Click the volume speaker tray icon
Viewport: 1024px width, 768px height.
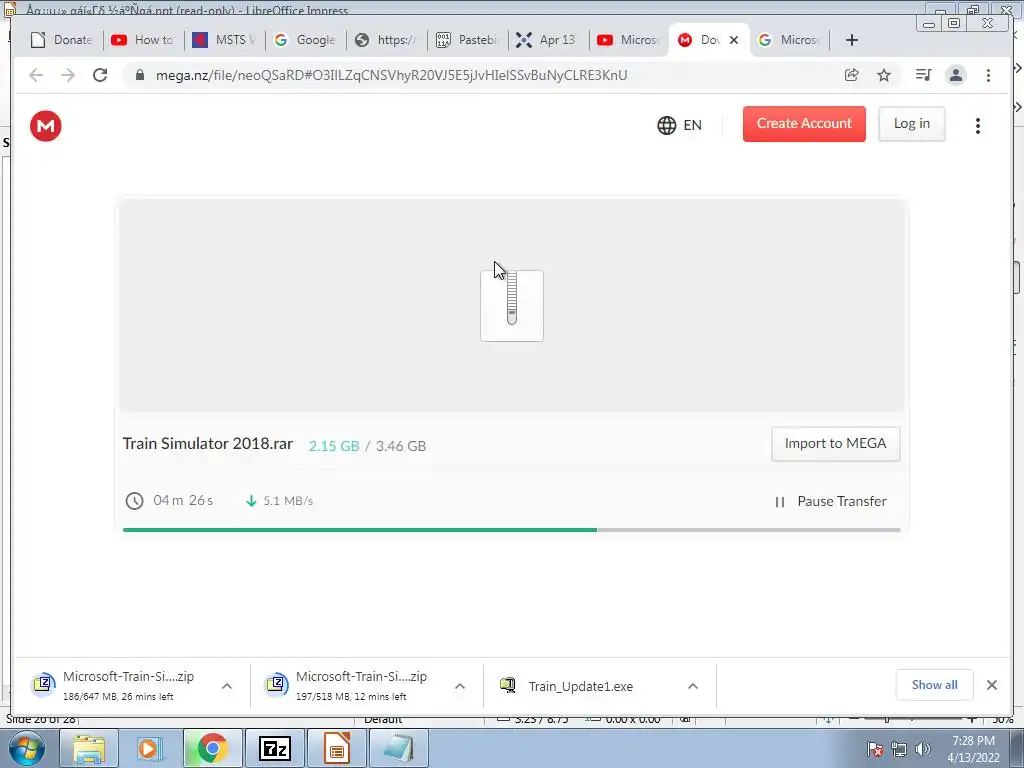click(923, 749)
